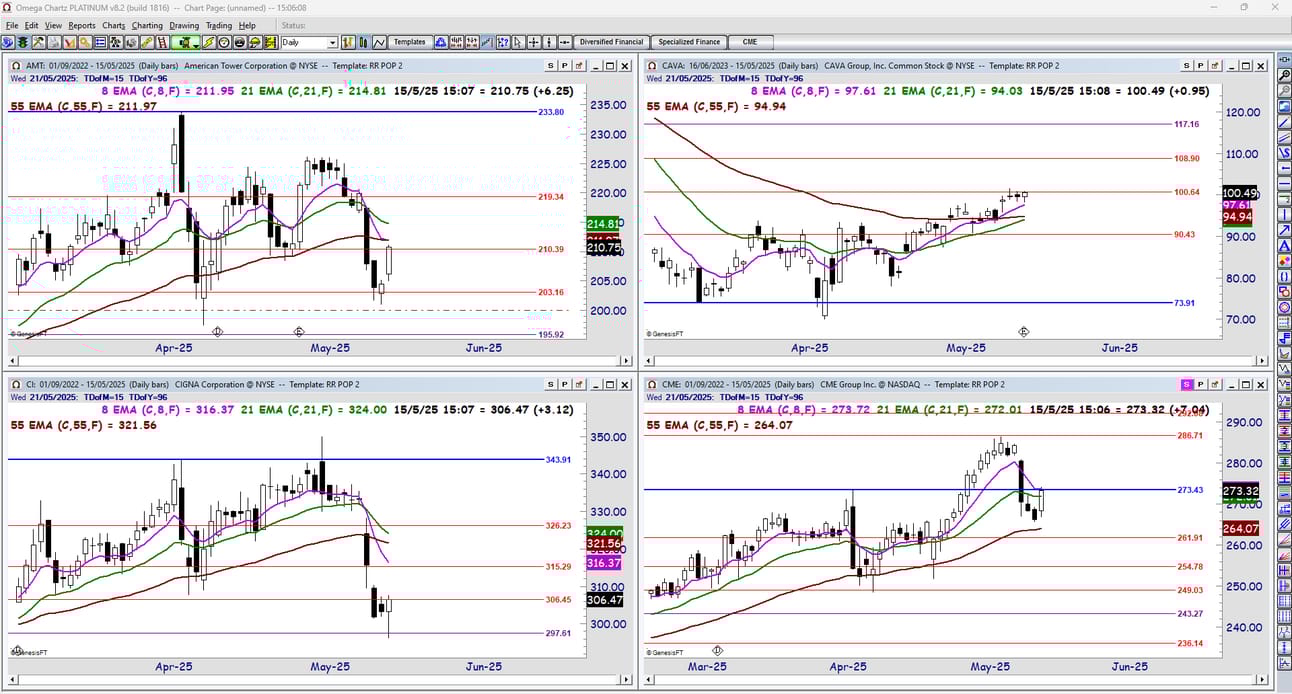The width and height of the screenshot is (1292, 694).
Task: Click the Specialized Finance button
Action: pyautogui.click(x=689, y=42)
